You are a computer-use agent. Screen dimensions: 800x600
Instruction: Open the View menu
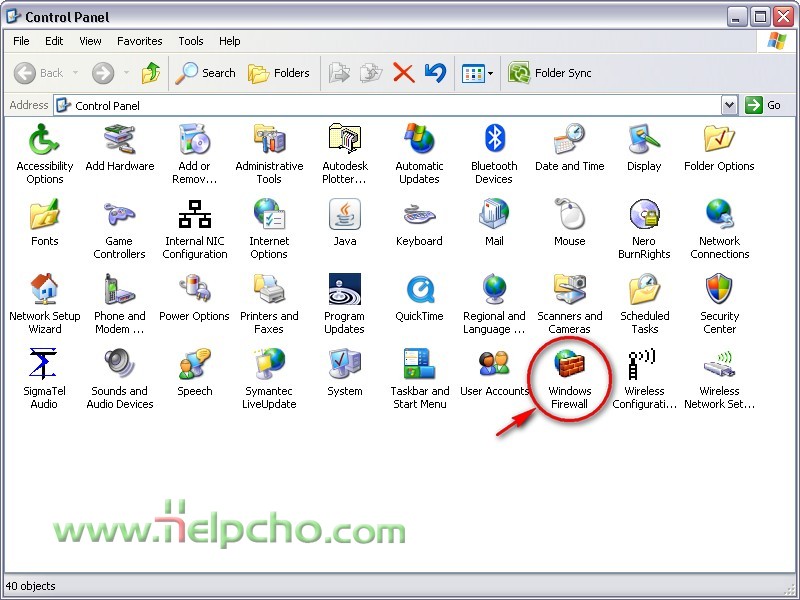pos(90,41)
